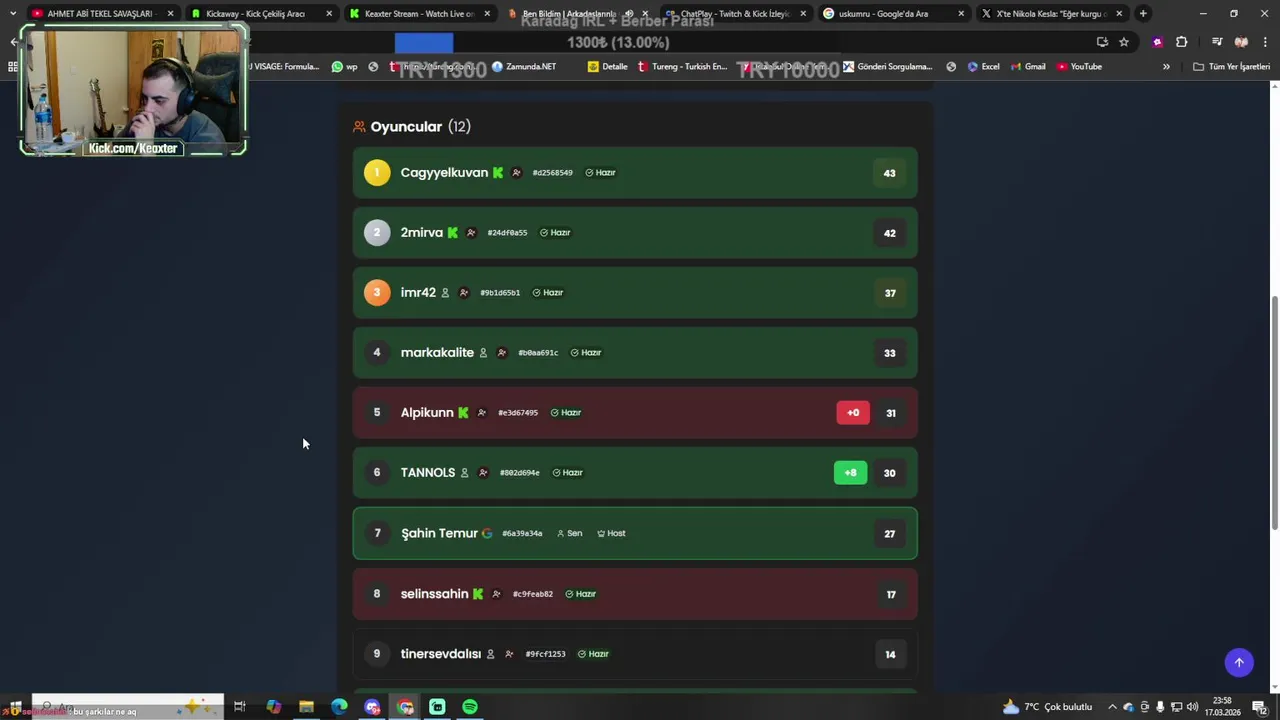Open the Gönderi Sorgulama bookmark
Image resolution: width=1280 pixels, height=720 pixels.
pos(888,67)
